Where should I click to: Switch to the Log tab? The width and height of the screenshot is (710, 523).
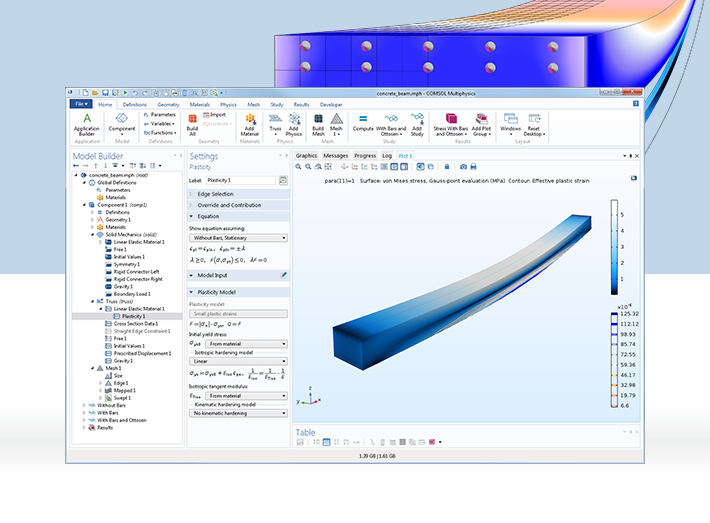pos(387,155)
